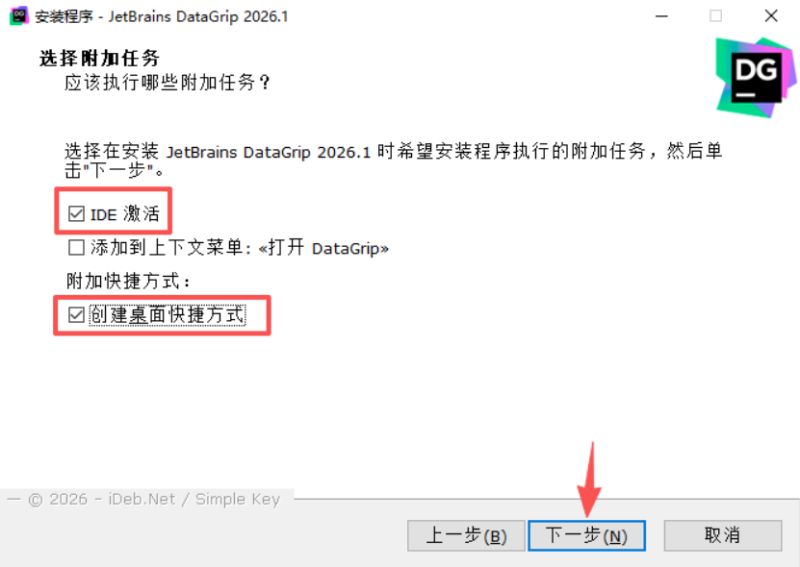Screen dimensions: 800x567
Task: Uncheck the IDE 激活 checkbox
Action: [x=76, y=214]
